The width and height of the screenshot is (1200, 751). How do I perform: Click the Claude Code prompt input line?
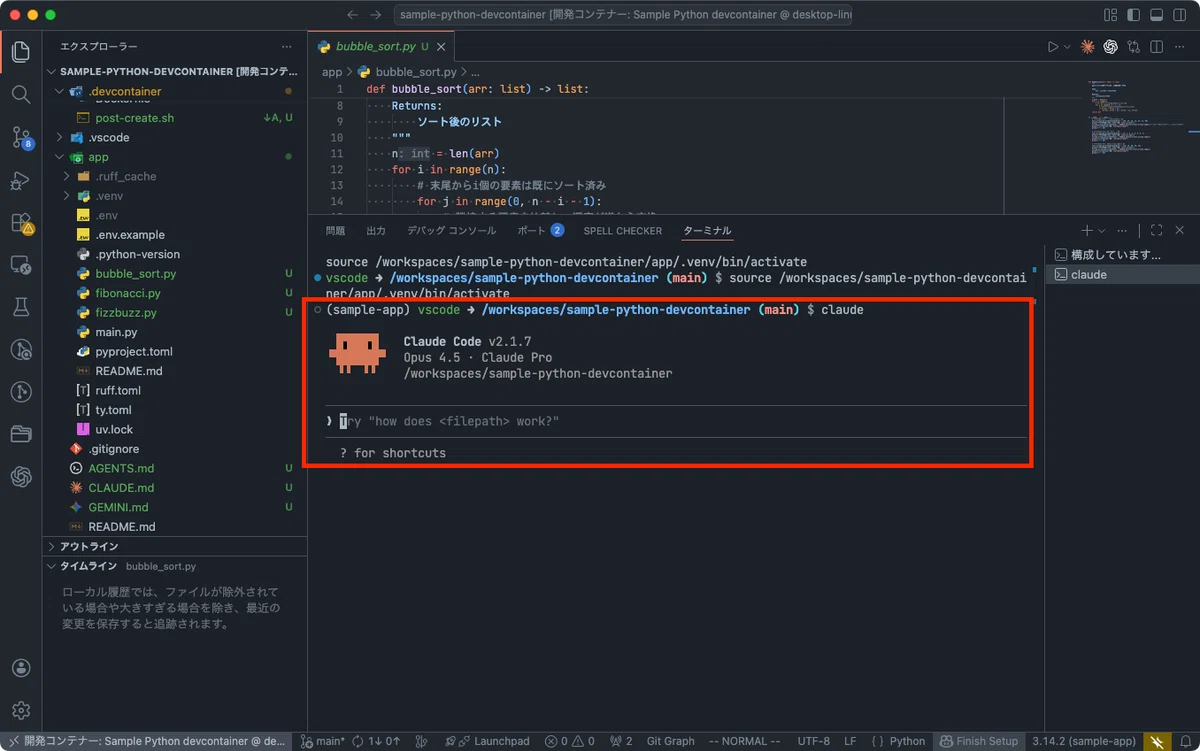pos(677,421)
